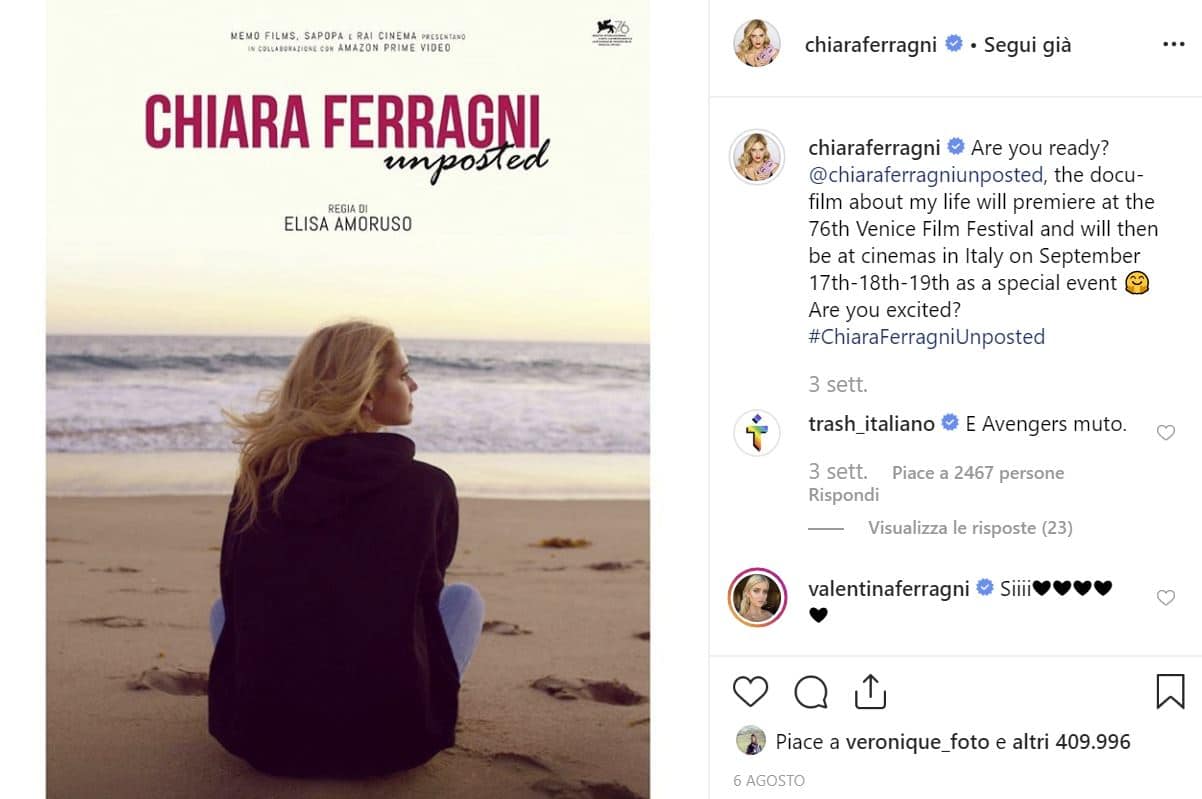This screenshot has width=1202, height=799.
Task: Like the trash_italiano comment
Action: 1165,433
